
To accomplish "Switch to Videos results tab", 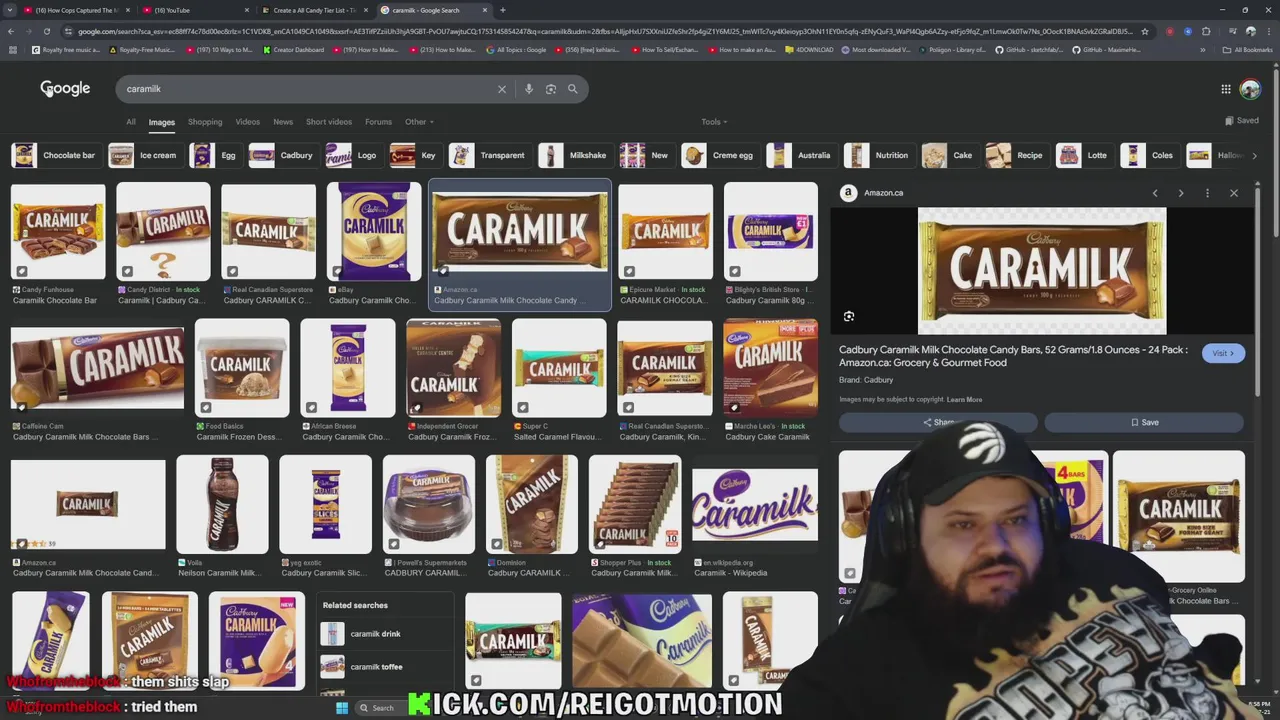I will (248, 122).
